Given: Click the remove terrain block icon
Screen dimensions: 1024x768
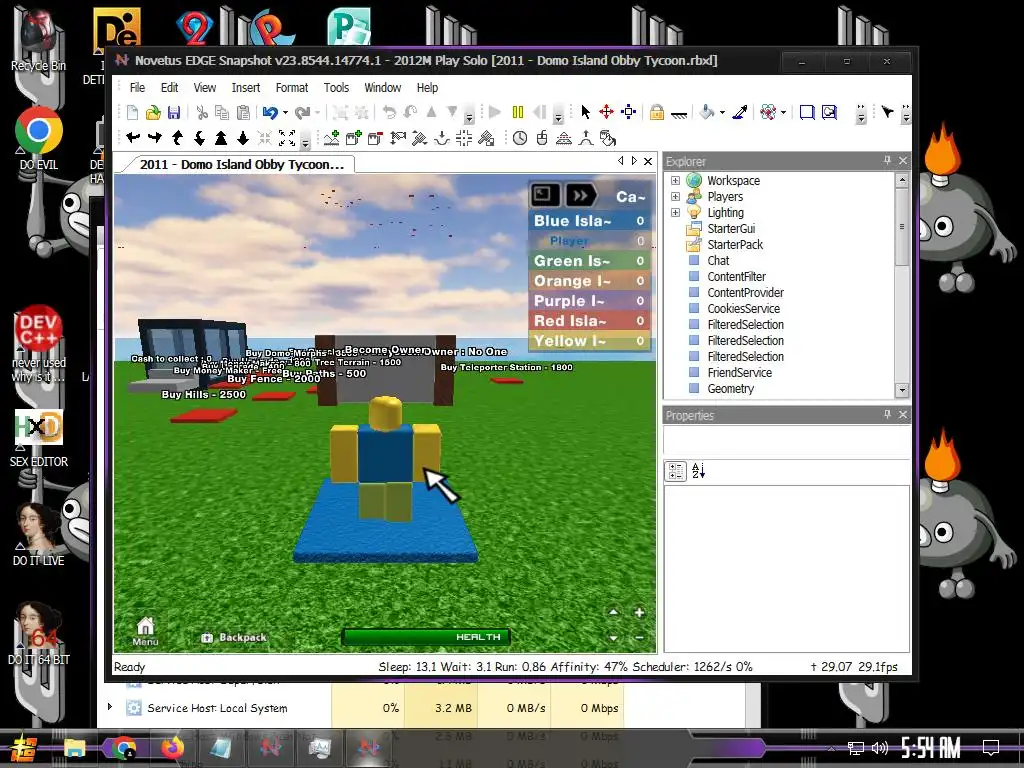Looking at the screenshot, I should click(375, 138).
